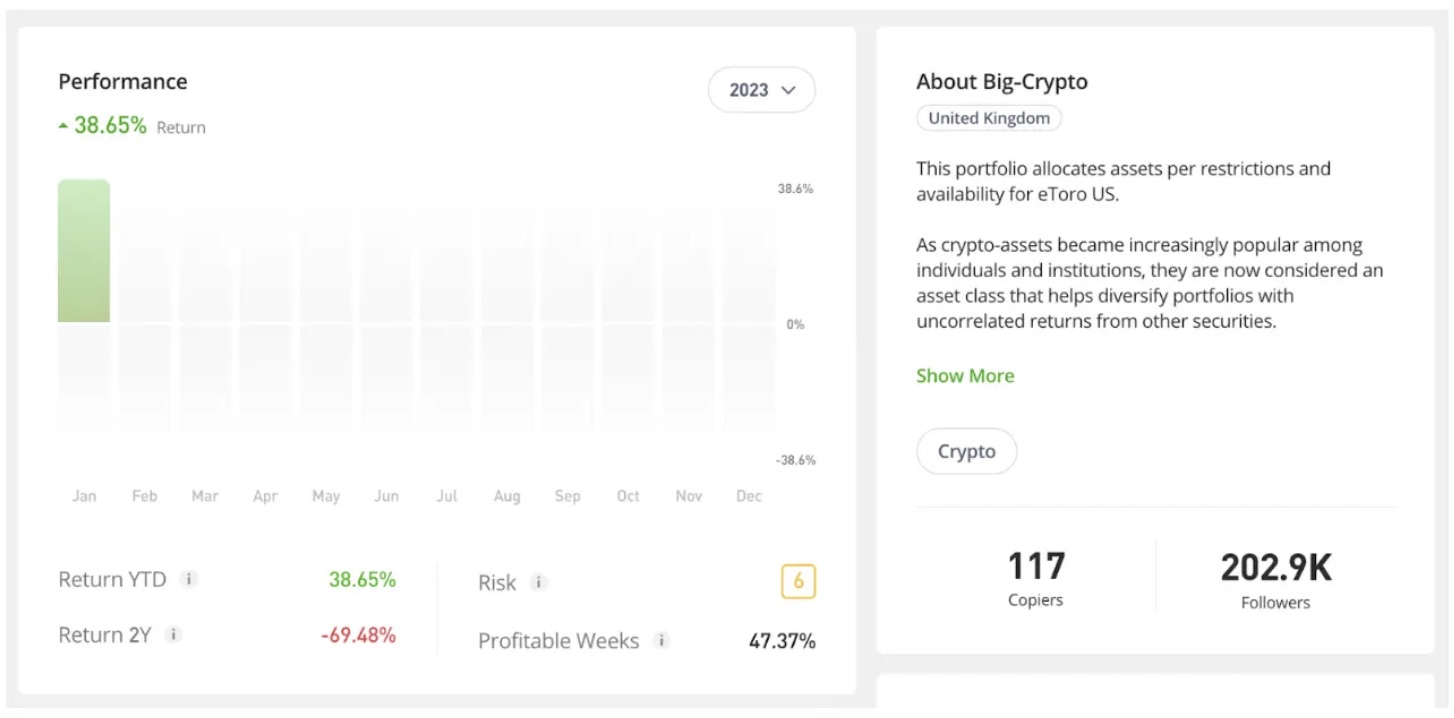Click the Return YTD value 38.65%

coord(362,579)
